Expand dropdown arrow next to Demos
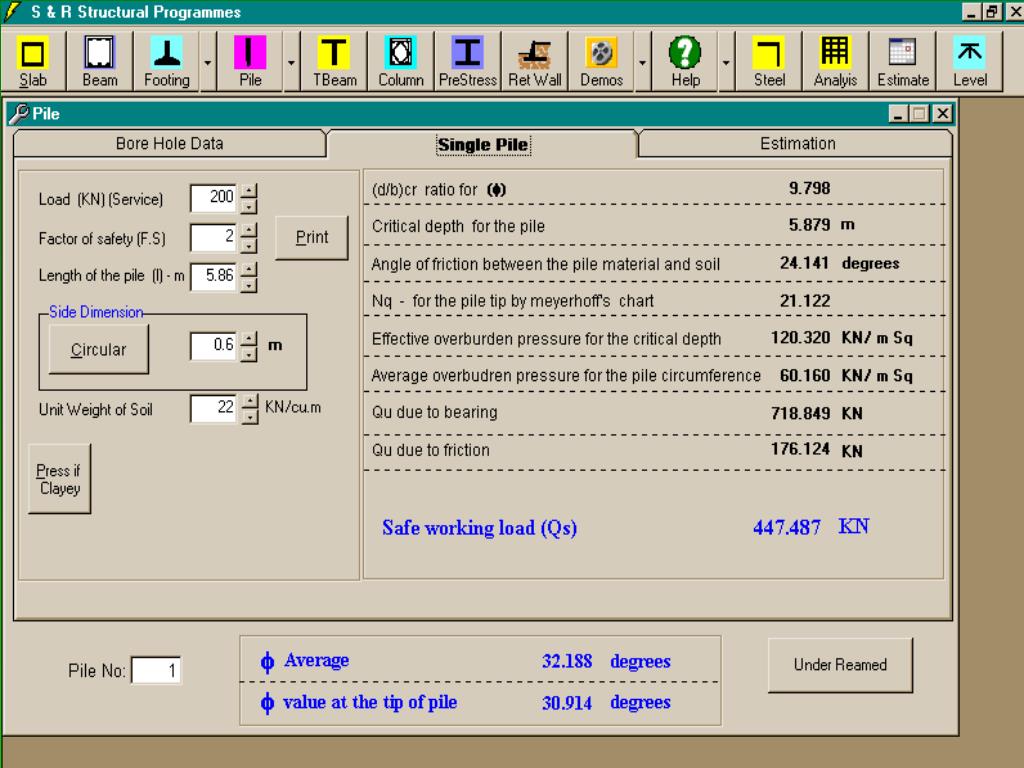This screenshot has height=768, width=1024. [643, 62]
